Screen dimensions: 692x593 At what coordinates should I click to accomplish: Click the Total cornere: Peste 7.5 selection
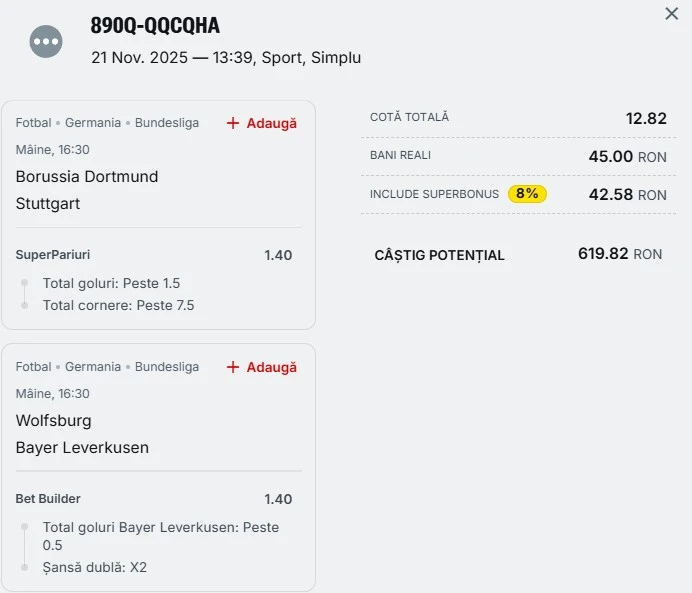point(118,305)
